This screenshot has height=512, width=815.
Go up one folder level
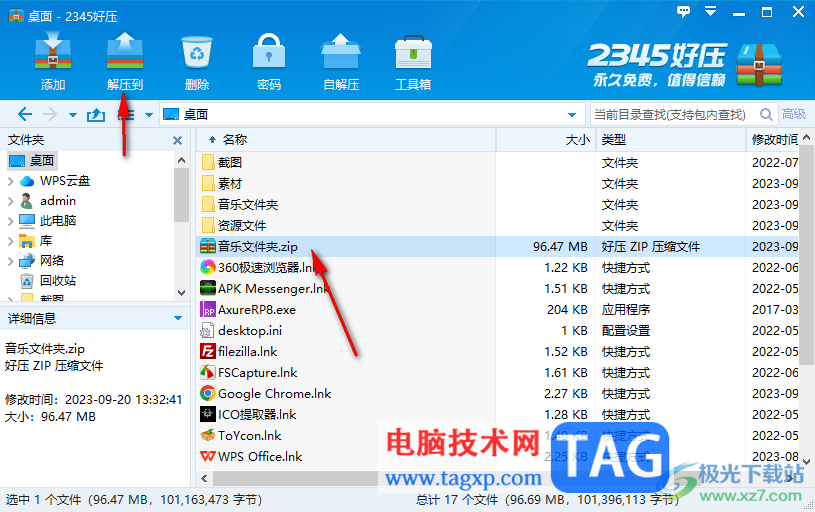point(96,114)
